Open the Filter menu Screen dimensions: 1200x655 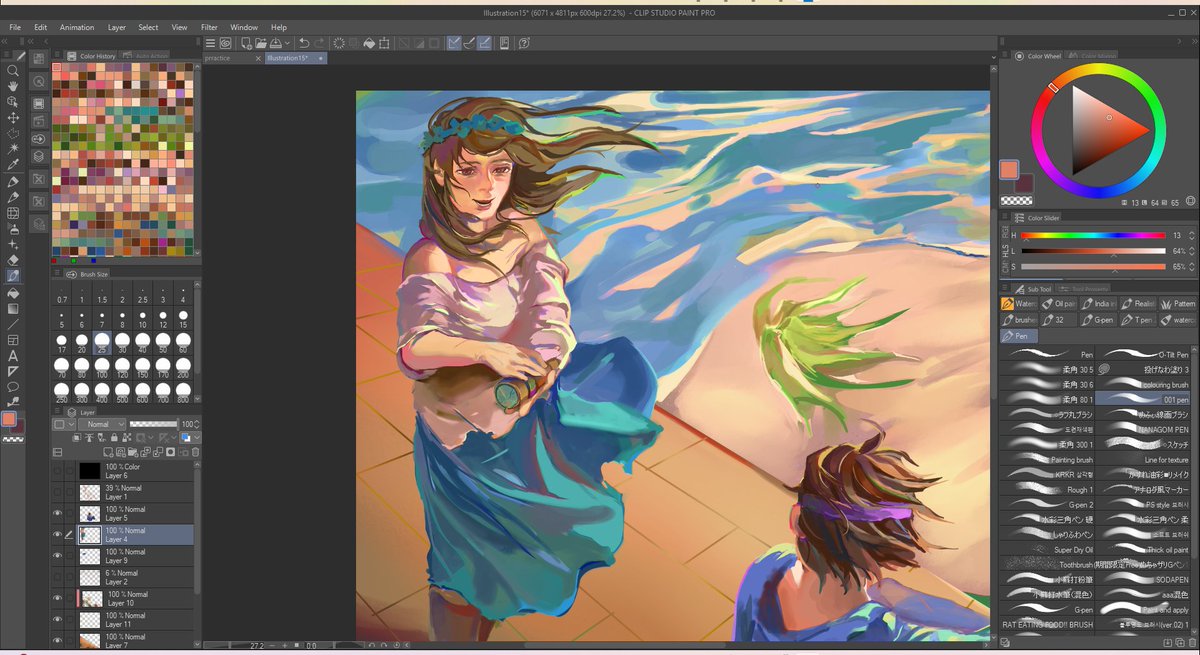pos(209,27)
